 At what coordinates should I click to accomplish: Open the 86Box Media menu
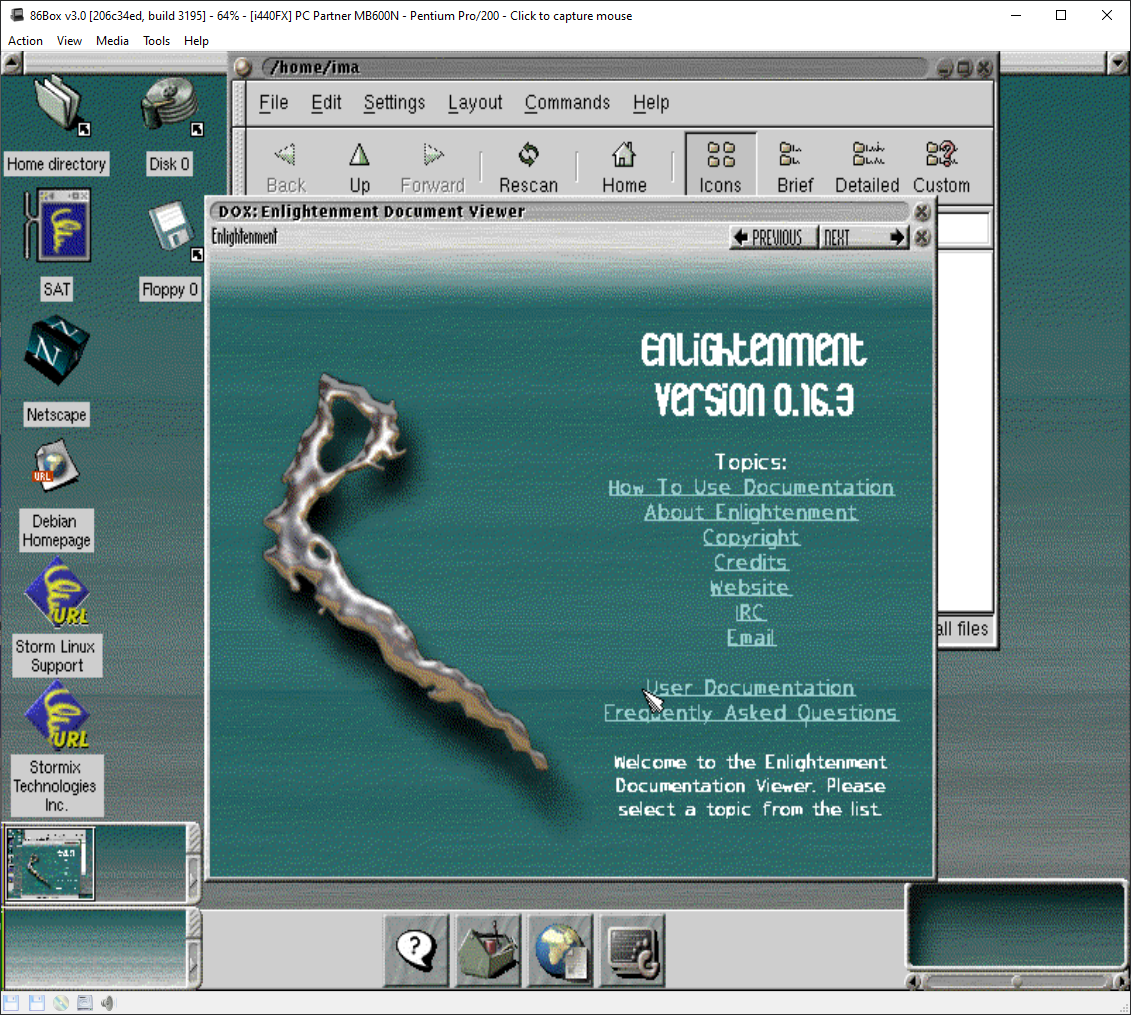click(x=113, y=41)
